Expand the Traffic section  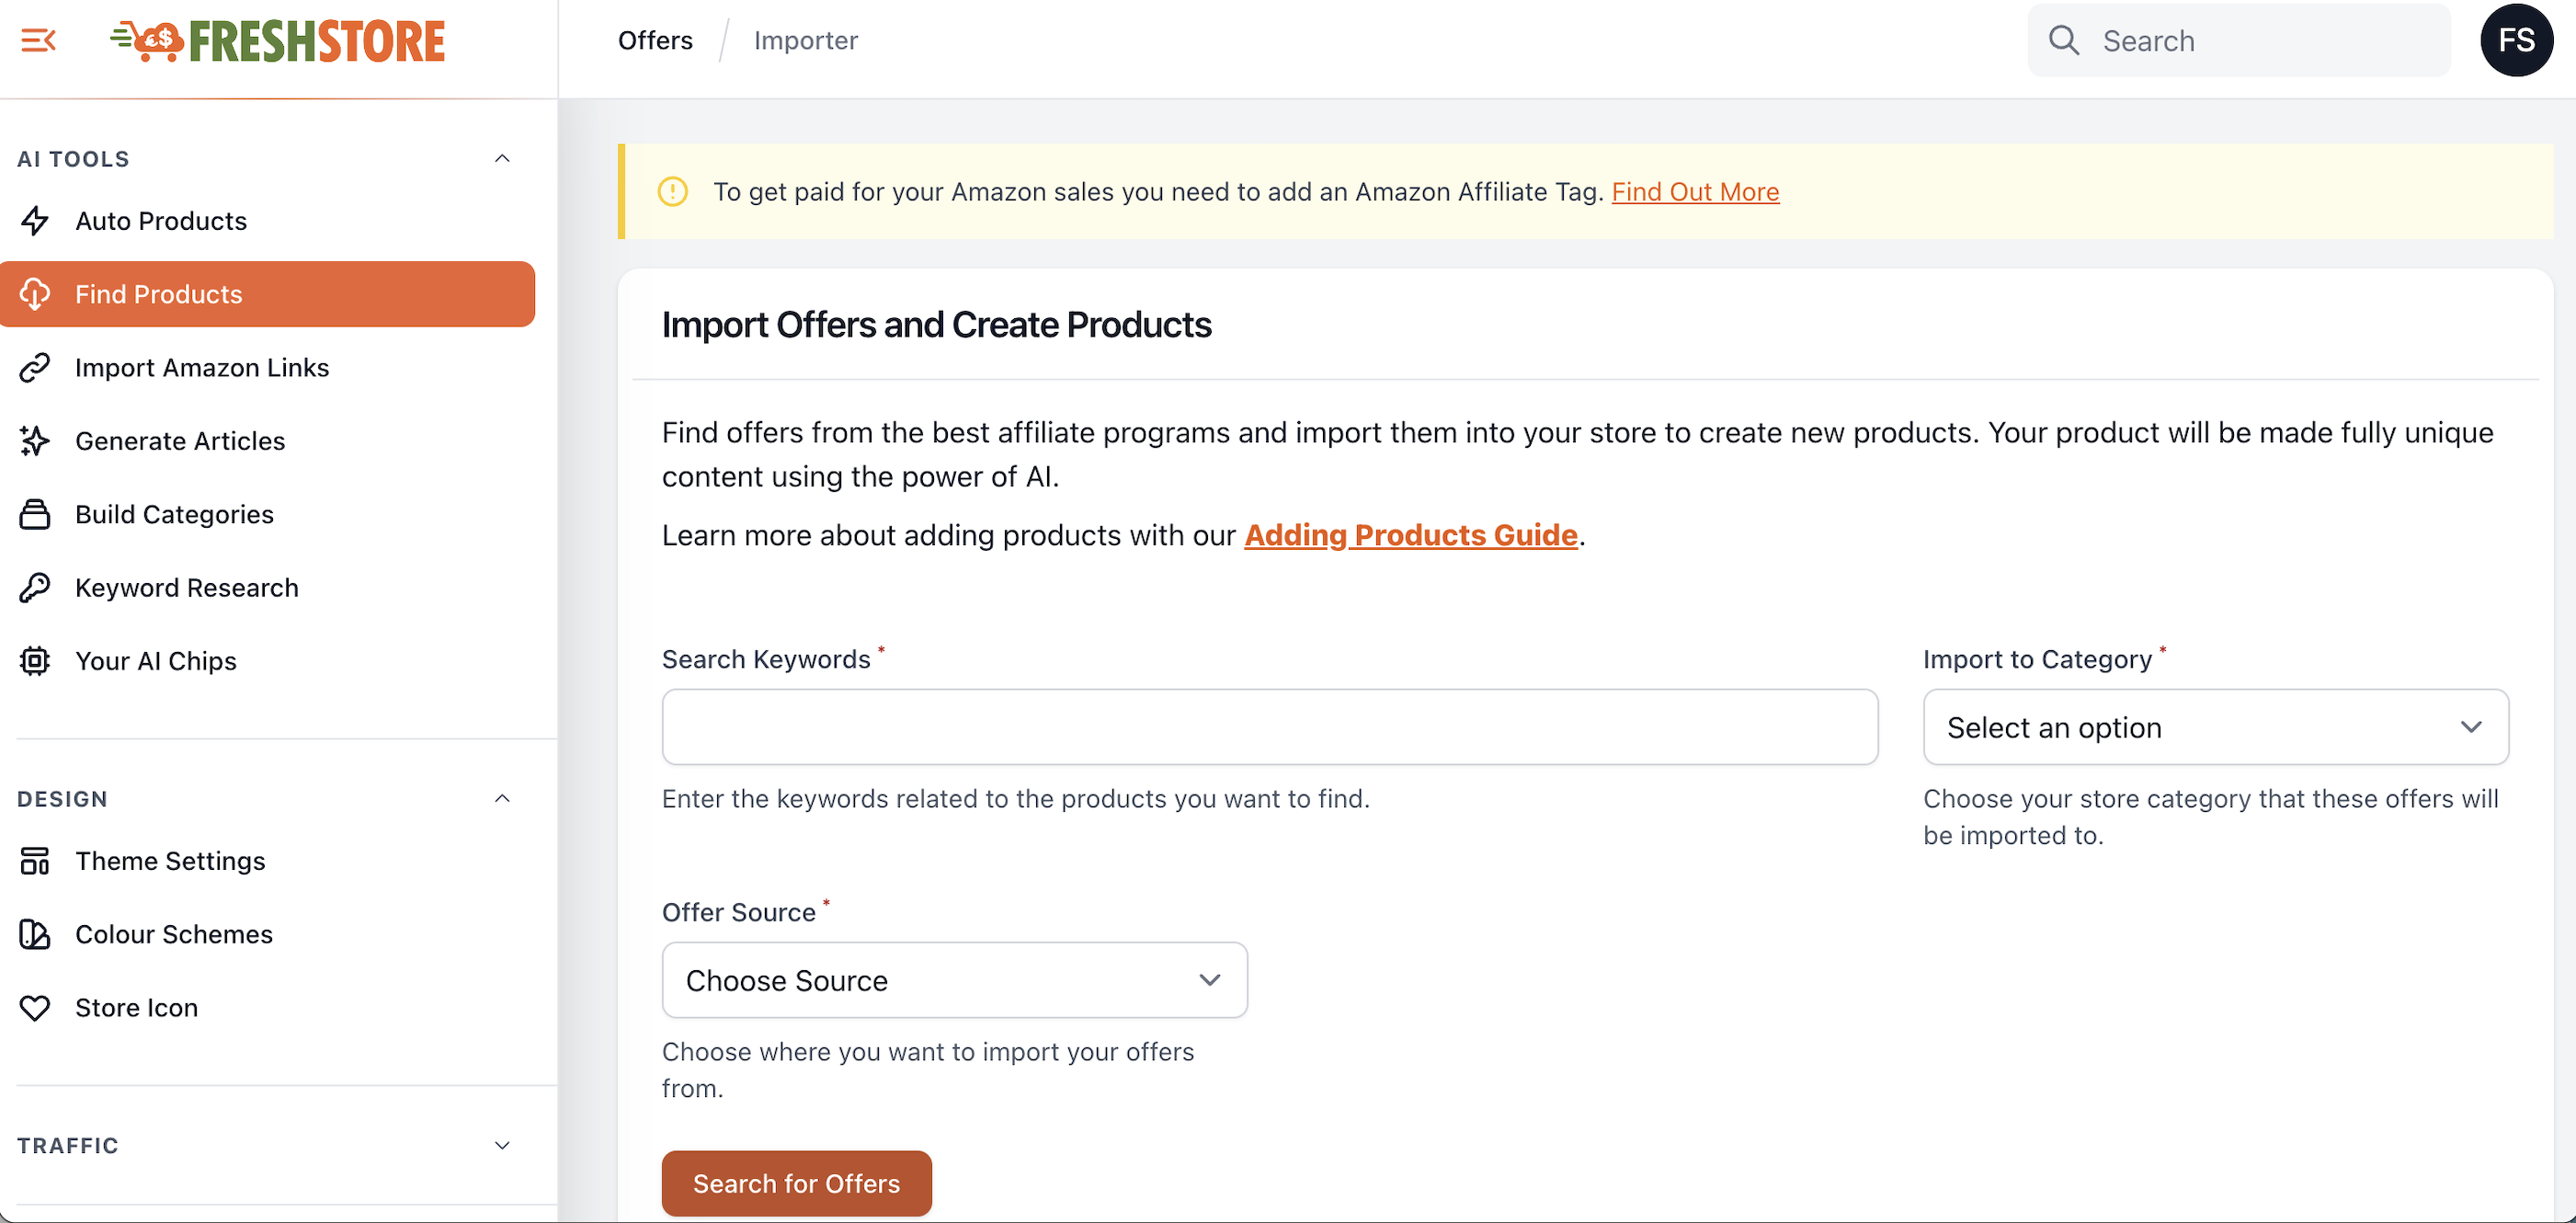pos(502,1145)
